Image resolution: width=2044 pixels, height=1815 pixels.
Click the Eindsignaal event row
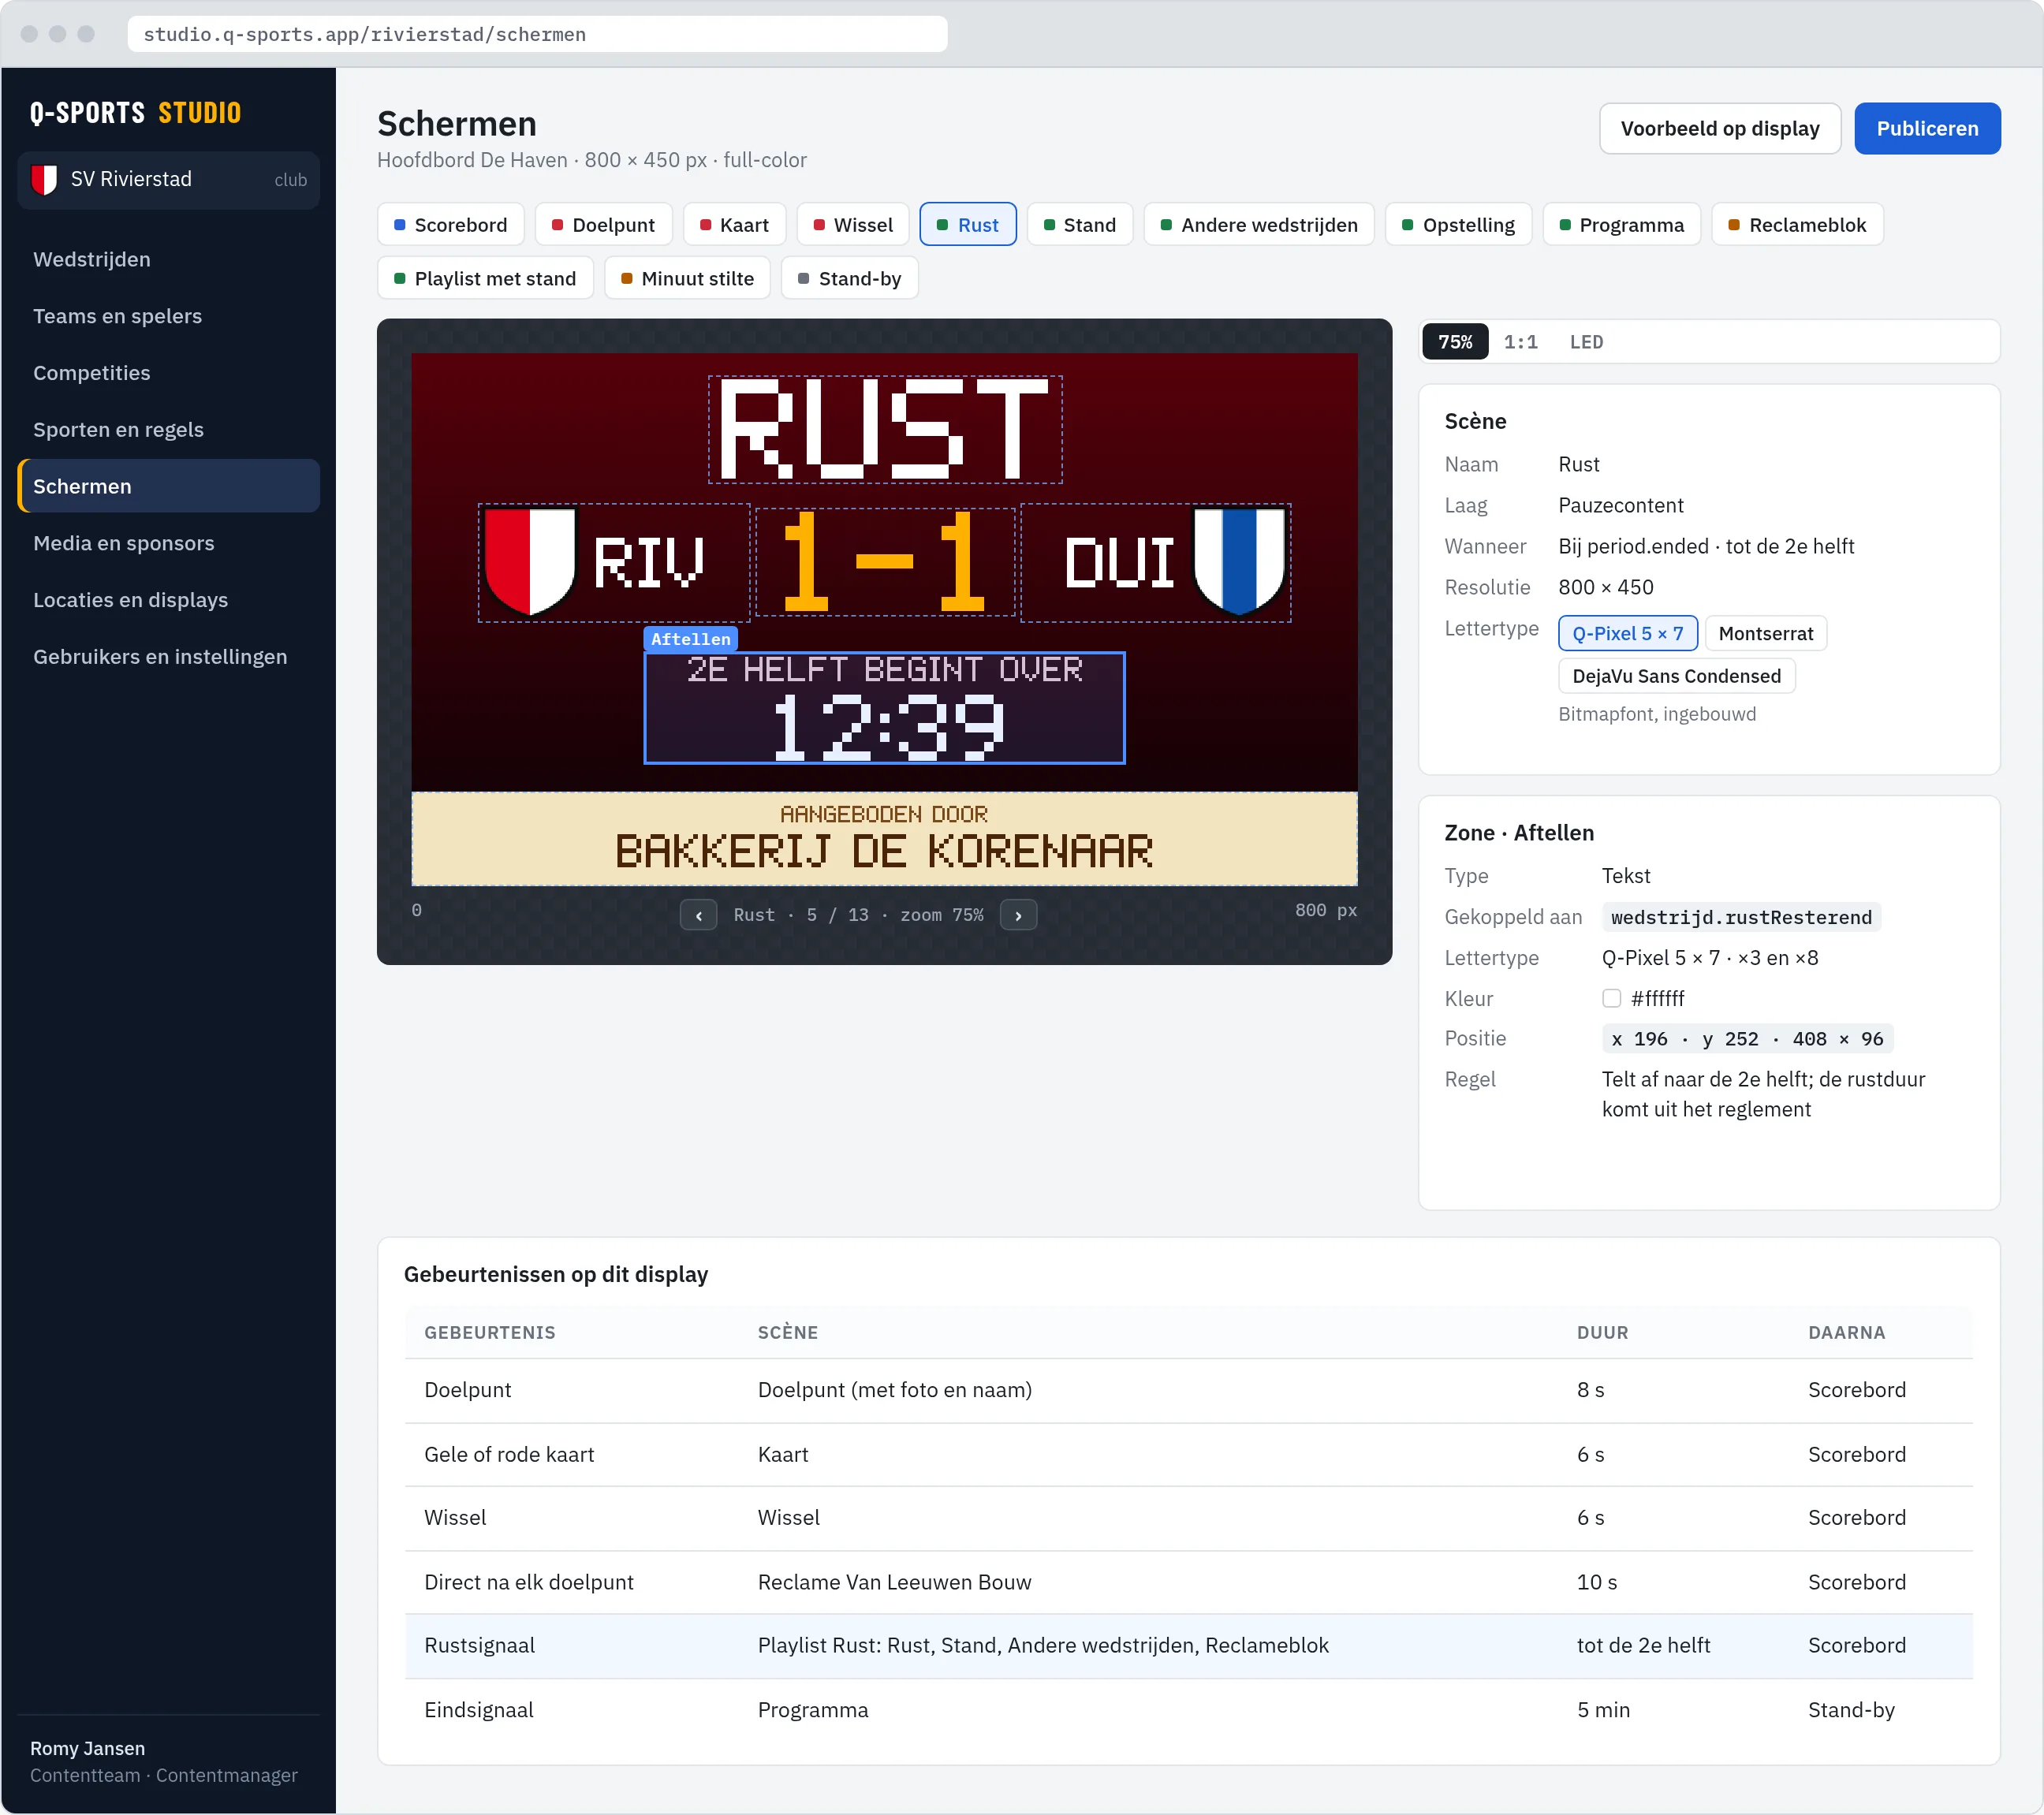click(x=1188, y=1710)
